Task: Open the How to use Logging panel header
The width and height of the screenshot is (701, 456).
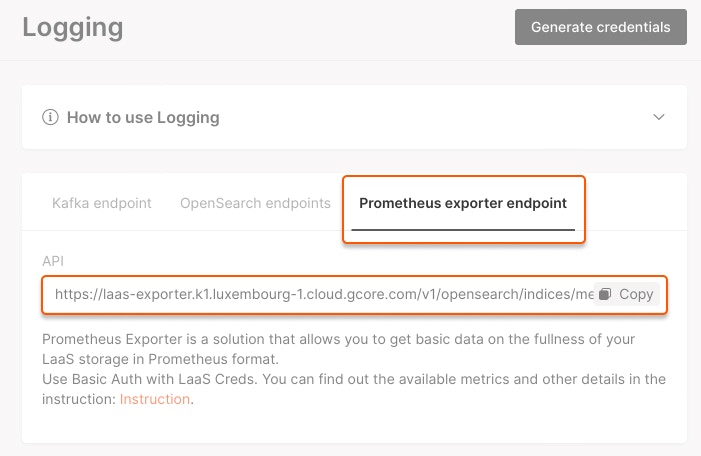Action: (354, 117)
